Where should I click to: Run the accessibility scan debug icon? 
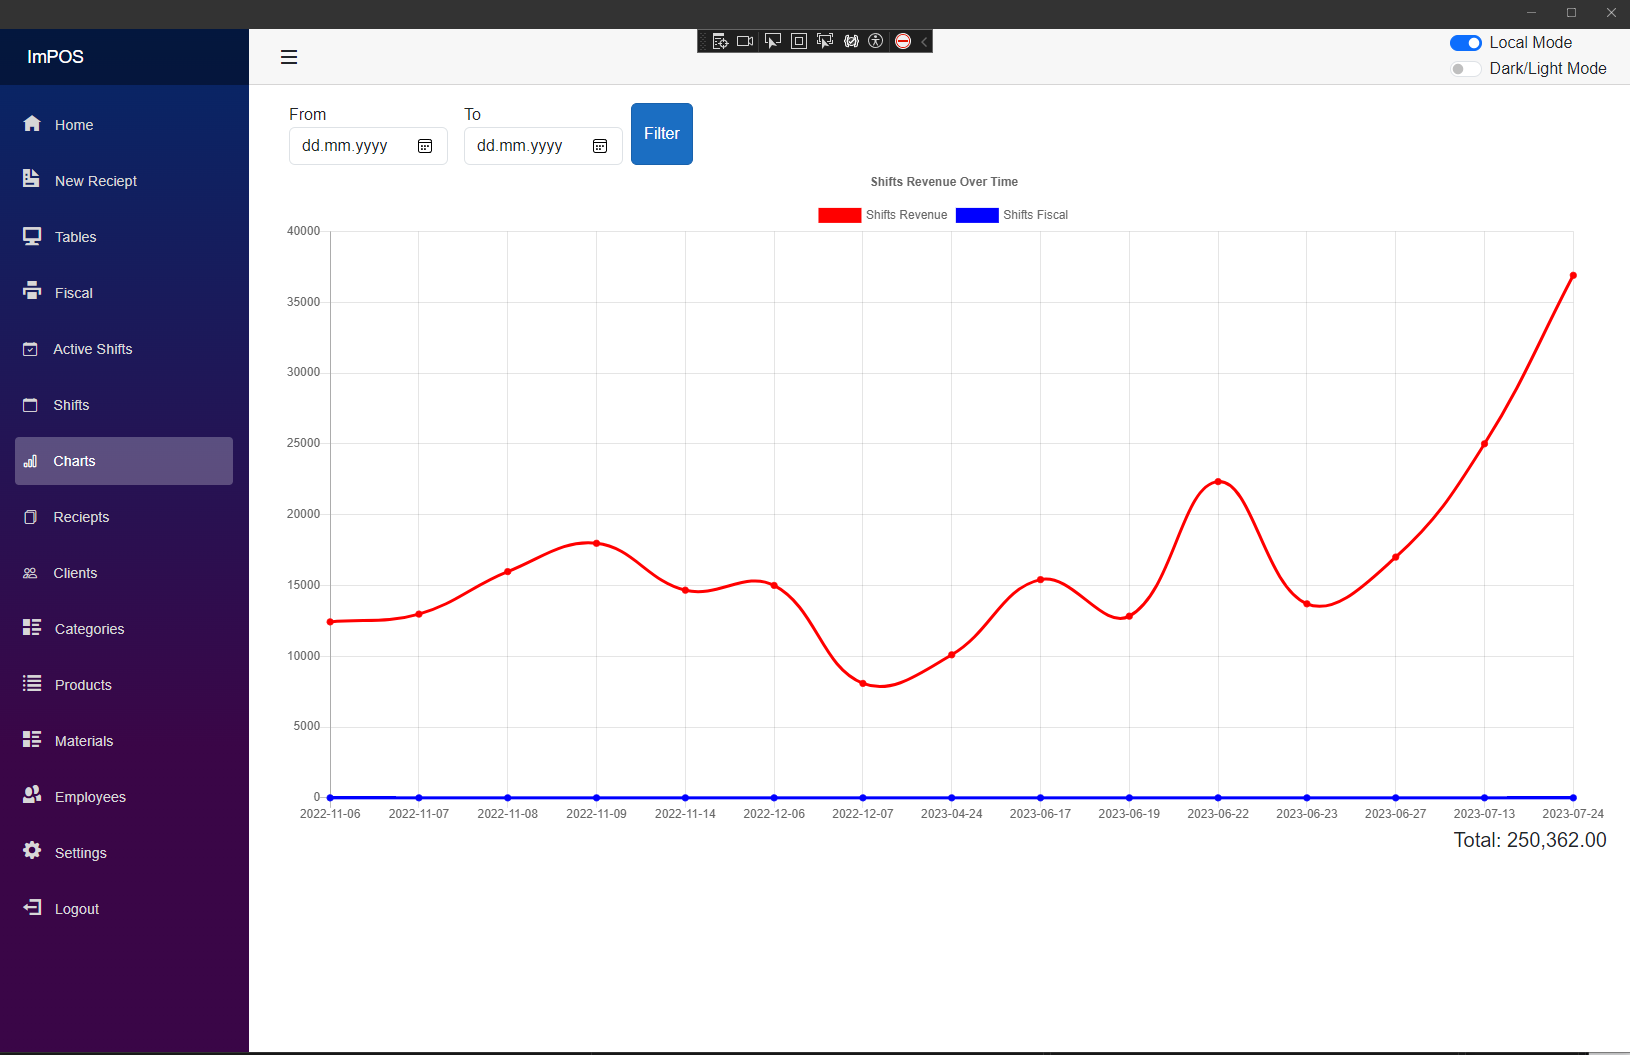point(876,41)
